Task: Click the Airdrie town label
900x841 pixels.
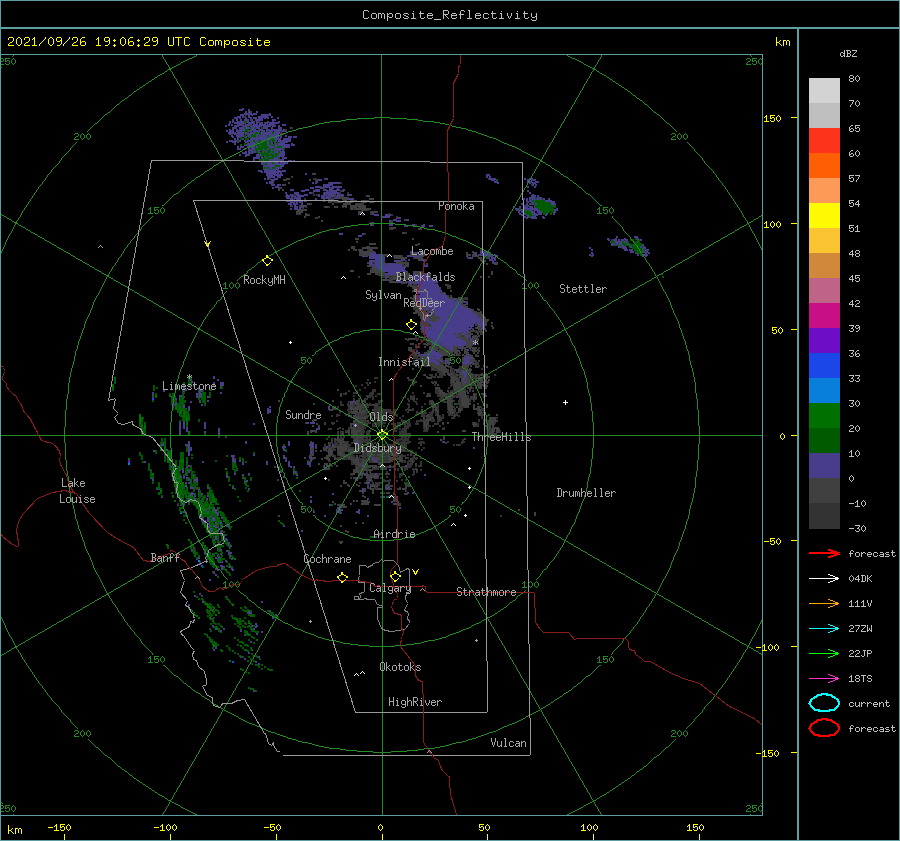Action: [x=394, y=534]
